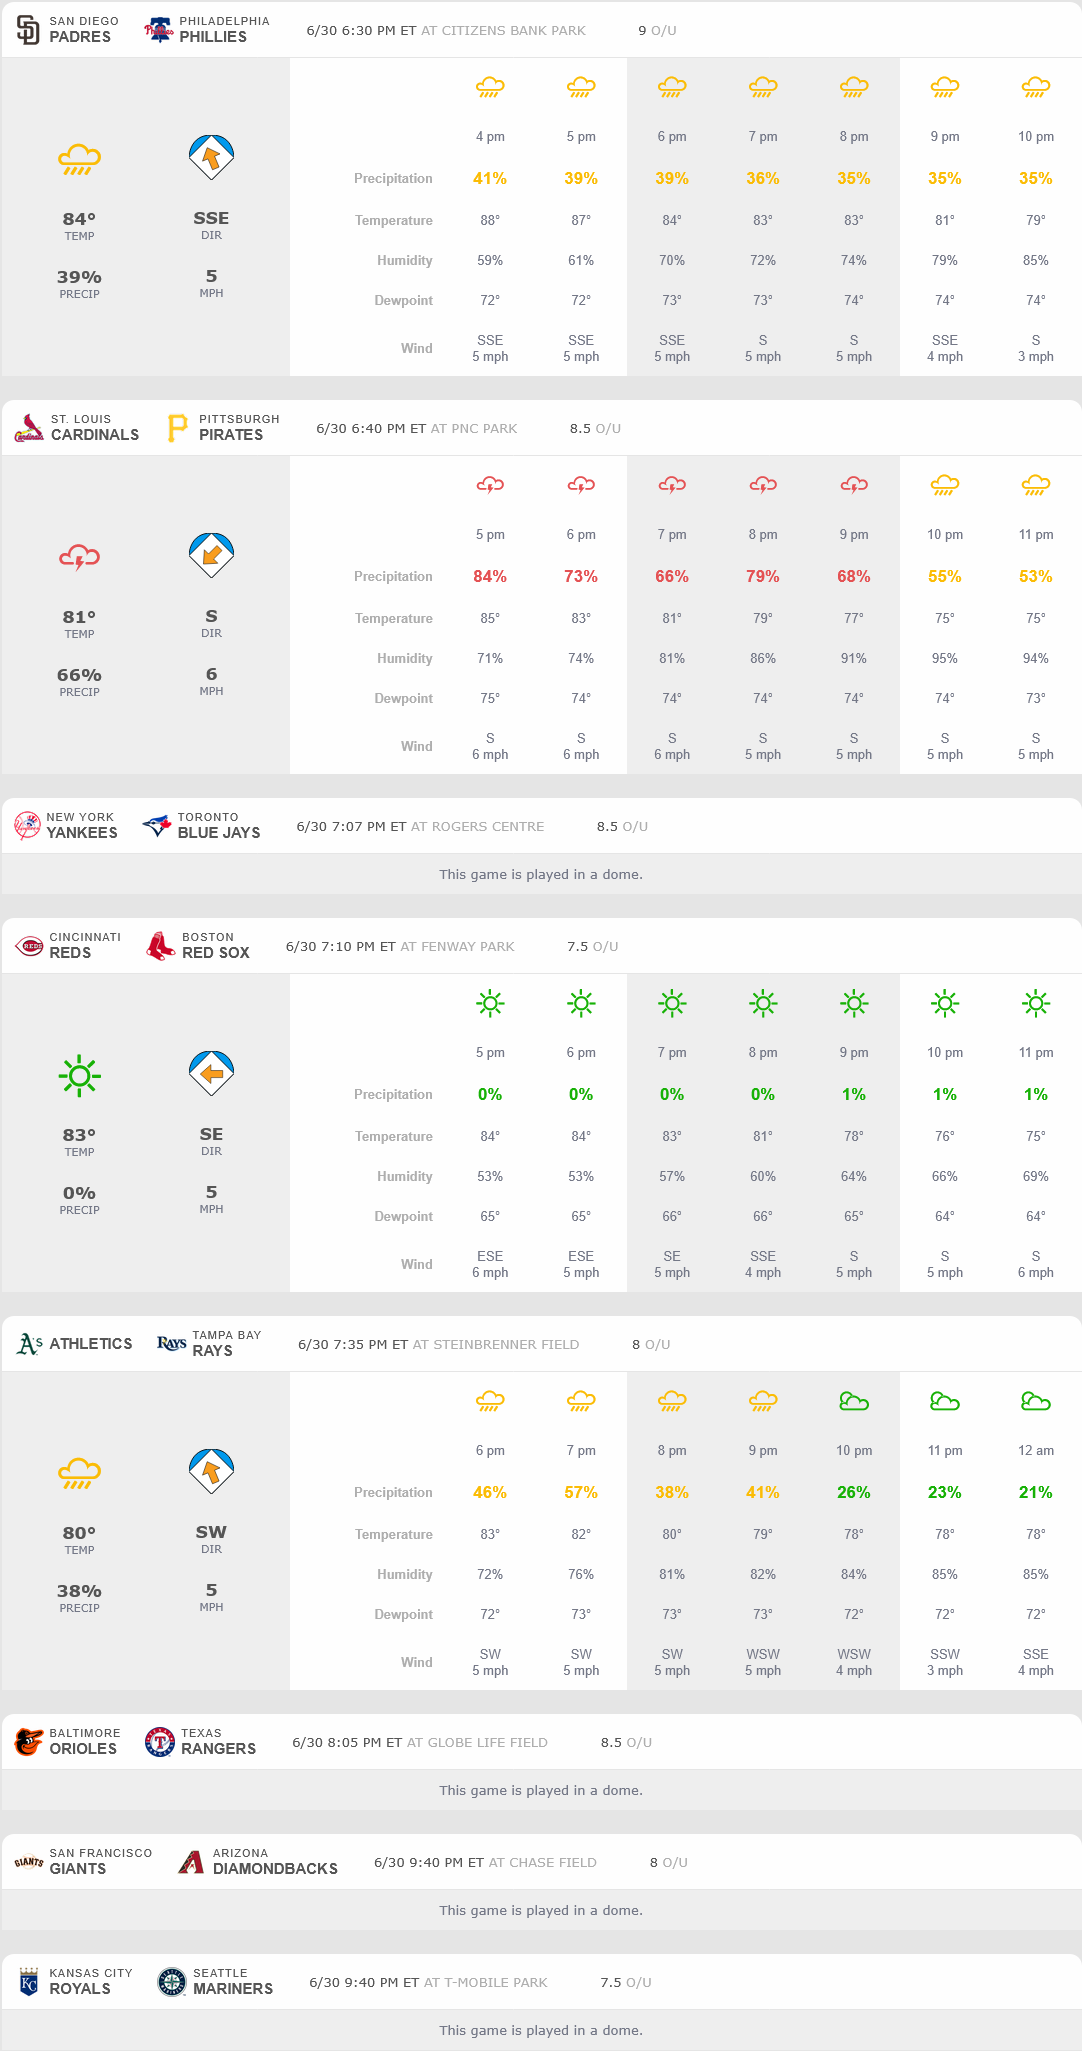The height and width of the screenshot is (2051, 1082).
Task: Click '6/30 7:35 PM ET at Steinbrenner Field'
Action: coord(439,1345)
